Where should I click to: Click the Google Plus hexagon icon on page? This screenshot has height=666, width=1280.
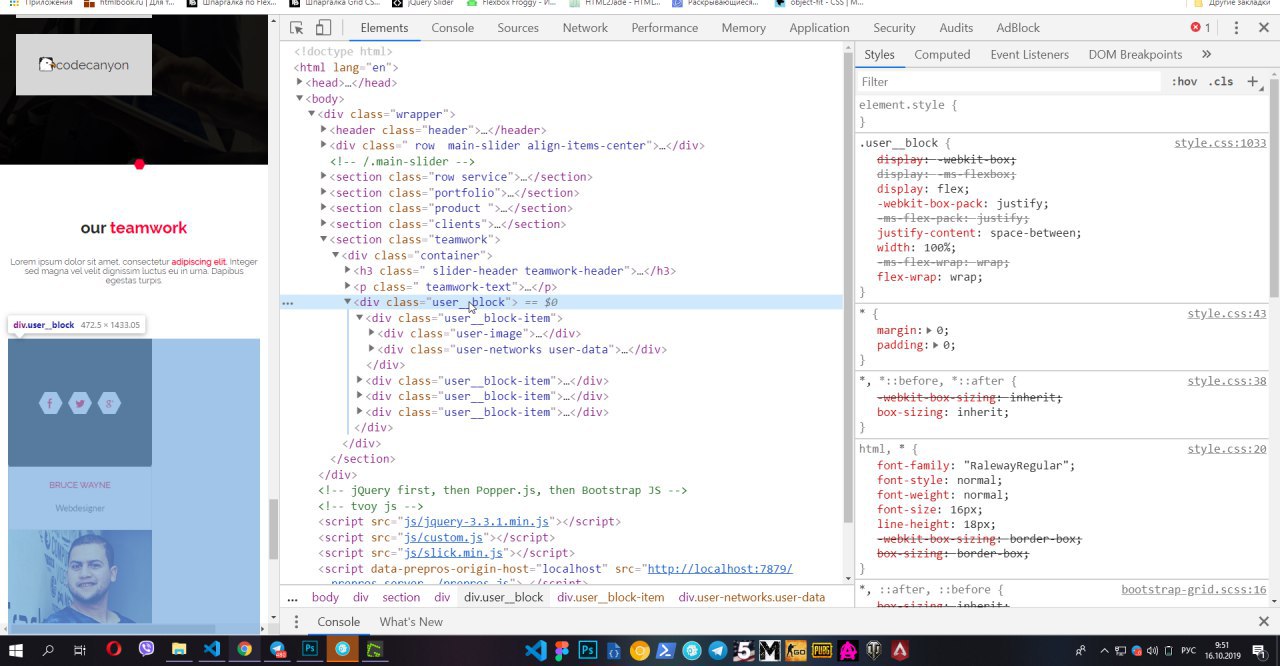tap(110, 403)
